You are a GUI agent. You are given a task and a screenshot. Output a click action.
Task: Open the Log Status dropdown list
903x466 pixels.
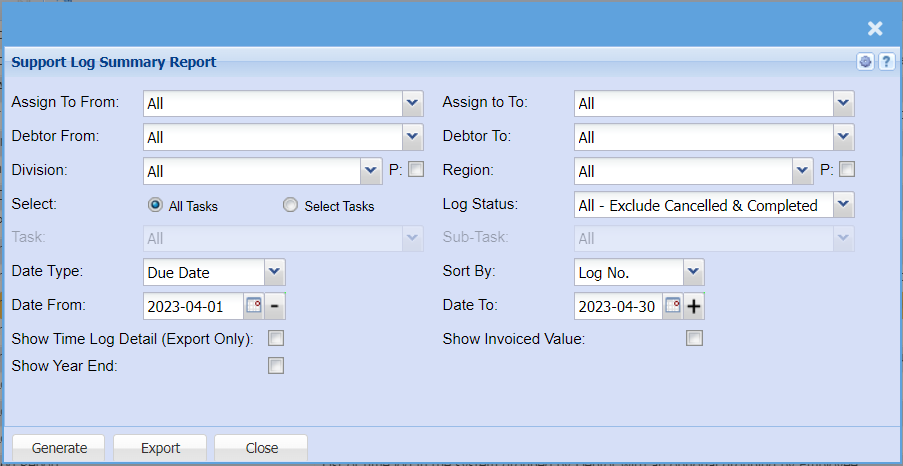[x=843, y=205]
